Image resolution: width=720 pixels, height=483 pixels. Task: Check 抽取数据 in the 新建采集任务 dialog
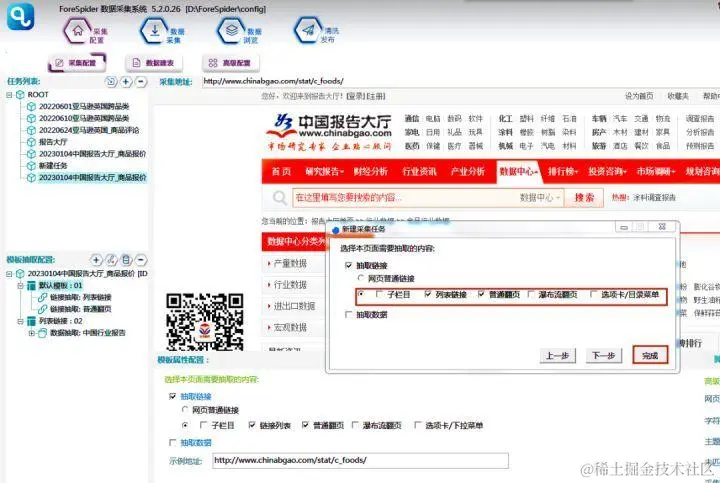click(349, 315)
